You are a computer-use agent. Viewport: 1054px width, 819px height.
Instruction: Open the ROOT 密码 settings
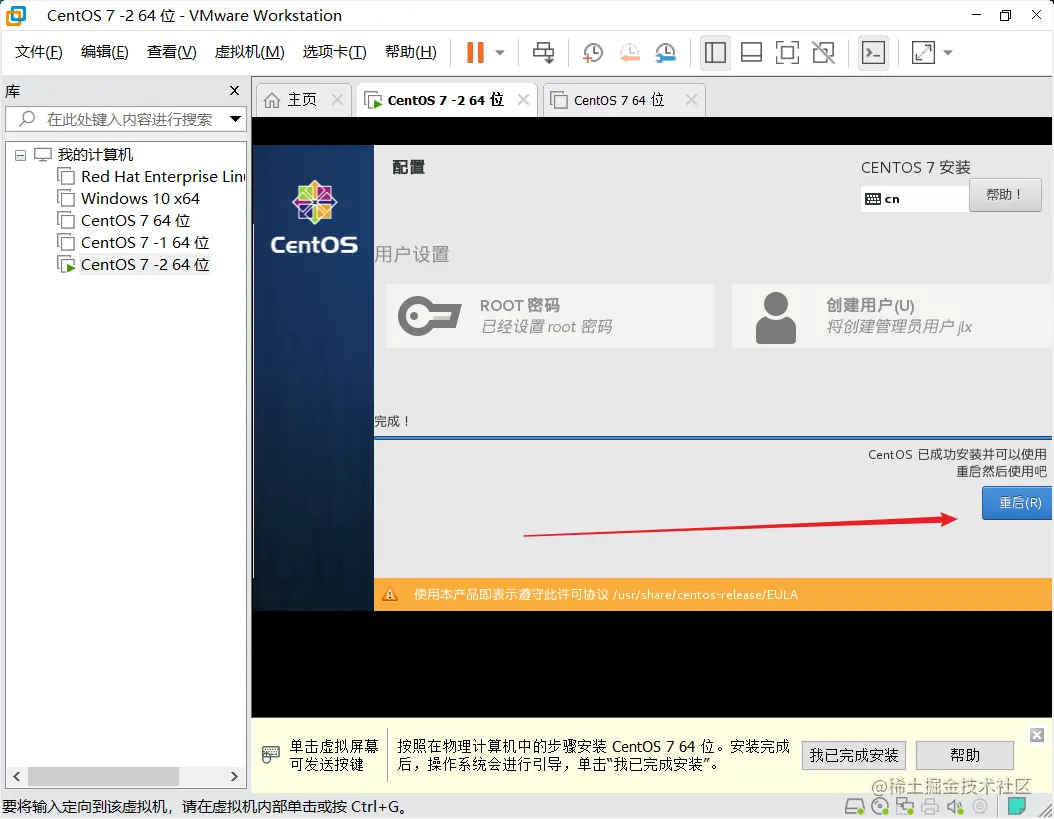click(550, 316)
